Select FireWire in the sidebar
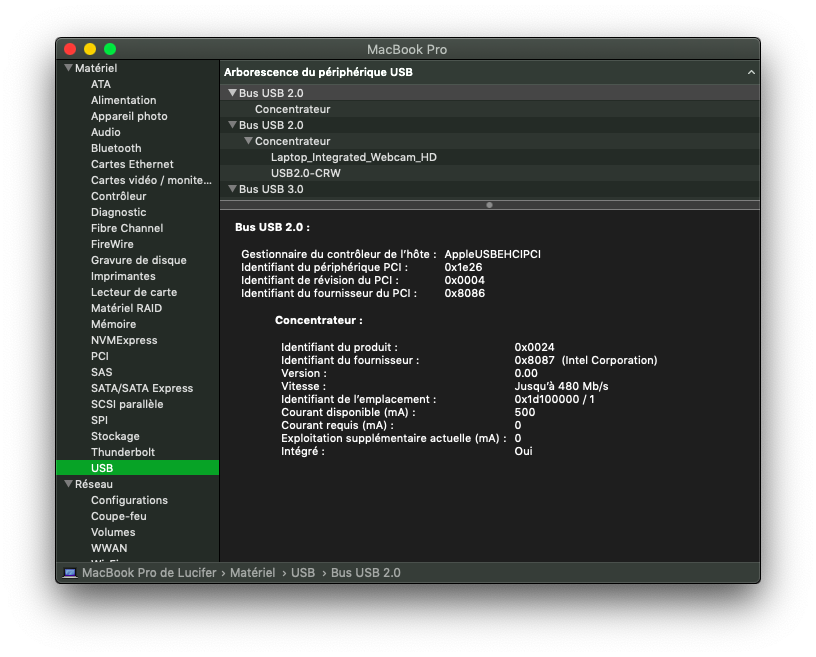The width and height of the screenshot is (816, 657). tap(112, 244)
